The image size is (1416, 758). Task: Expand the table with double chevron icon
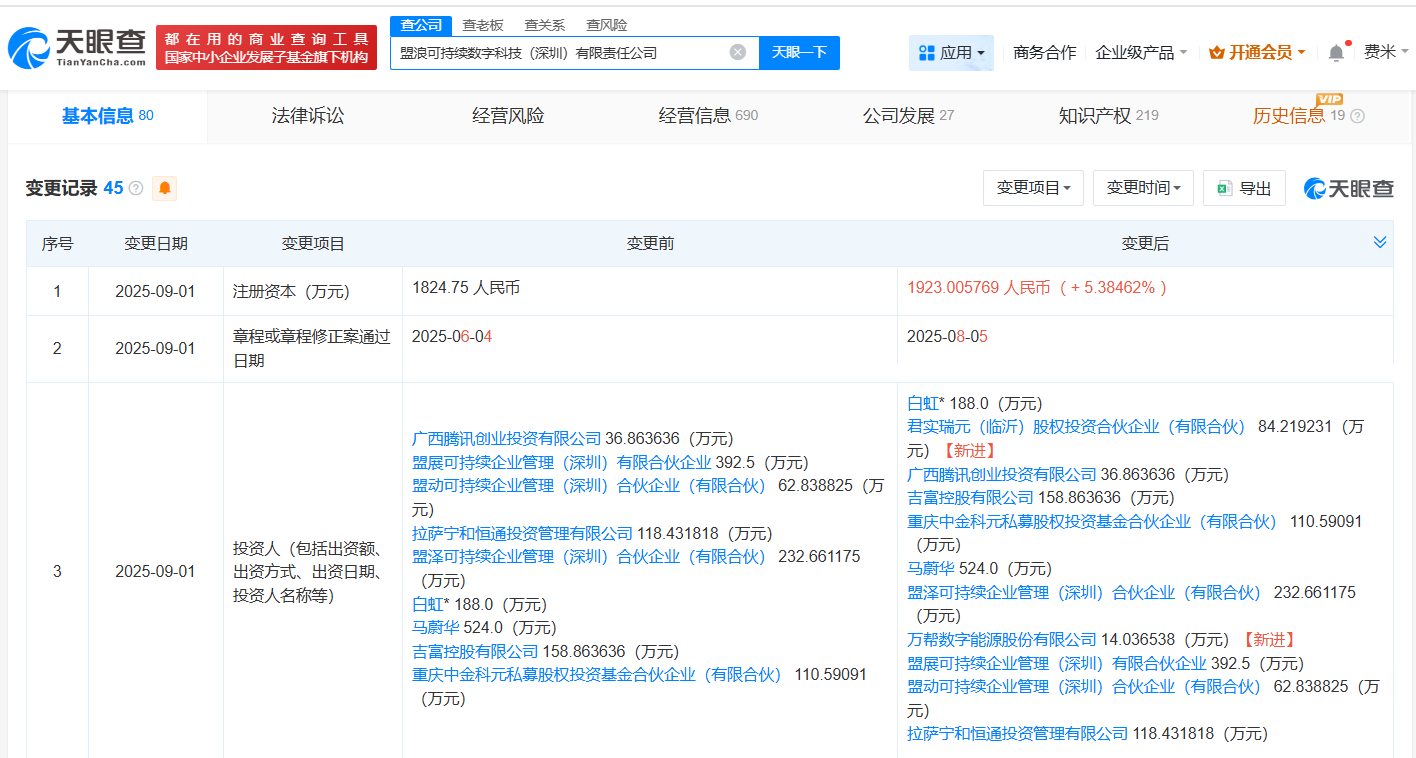tap(1380, 242)
